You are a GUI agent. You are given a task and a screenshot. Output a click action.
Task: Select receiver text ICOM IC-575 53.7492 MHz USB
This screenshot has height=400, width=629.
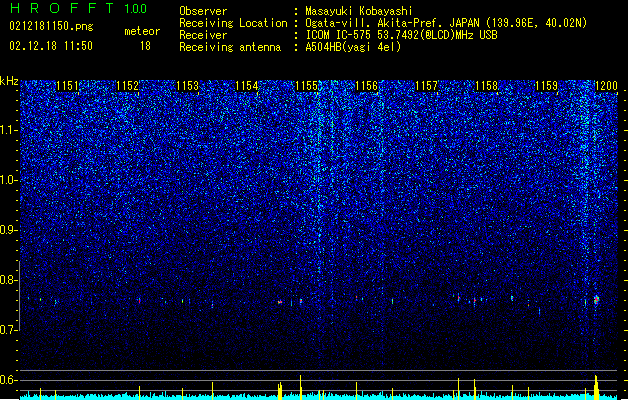(x=401, y=35)
